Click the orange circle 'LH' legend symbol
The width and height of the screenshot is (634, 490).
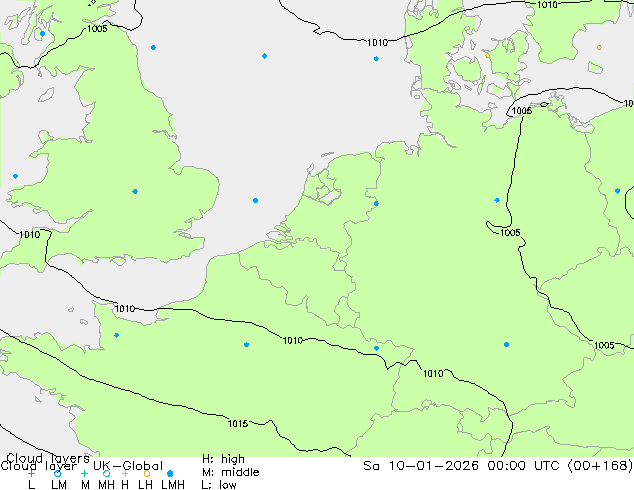147,473
